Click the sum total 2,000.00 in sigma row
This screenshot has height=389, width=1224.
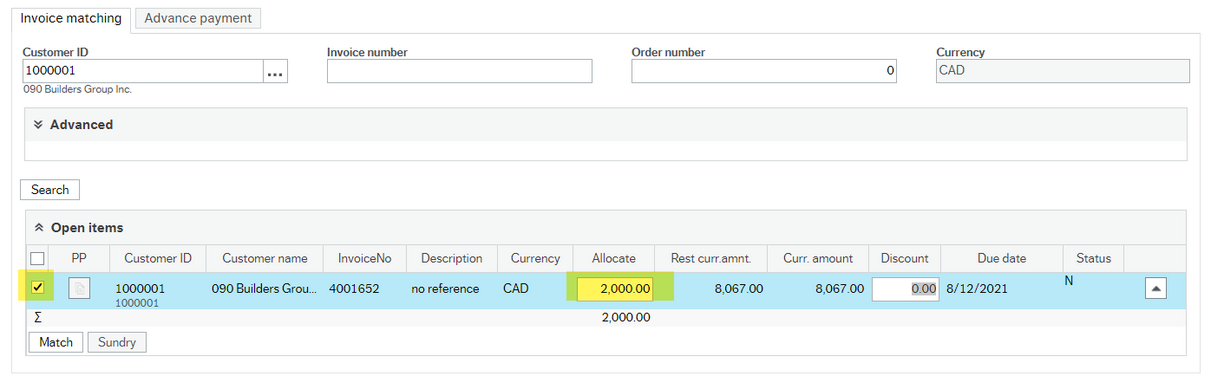(x=625, y=317)
